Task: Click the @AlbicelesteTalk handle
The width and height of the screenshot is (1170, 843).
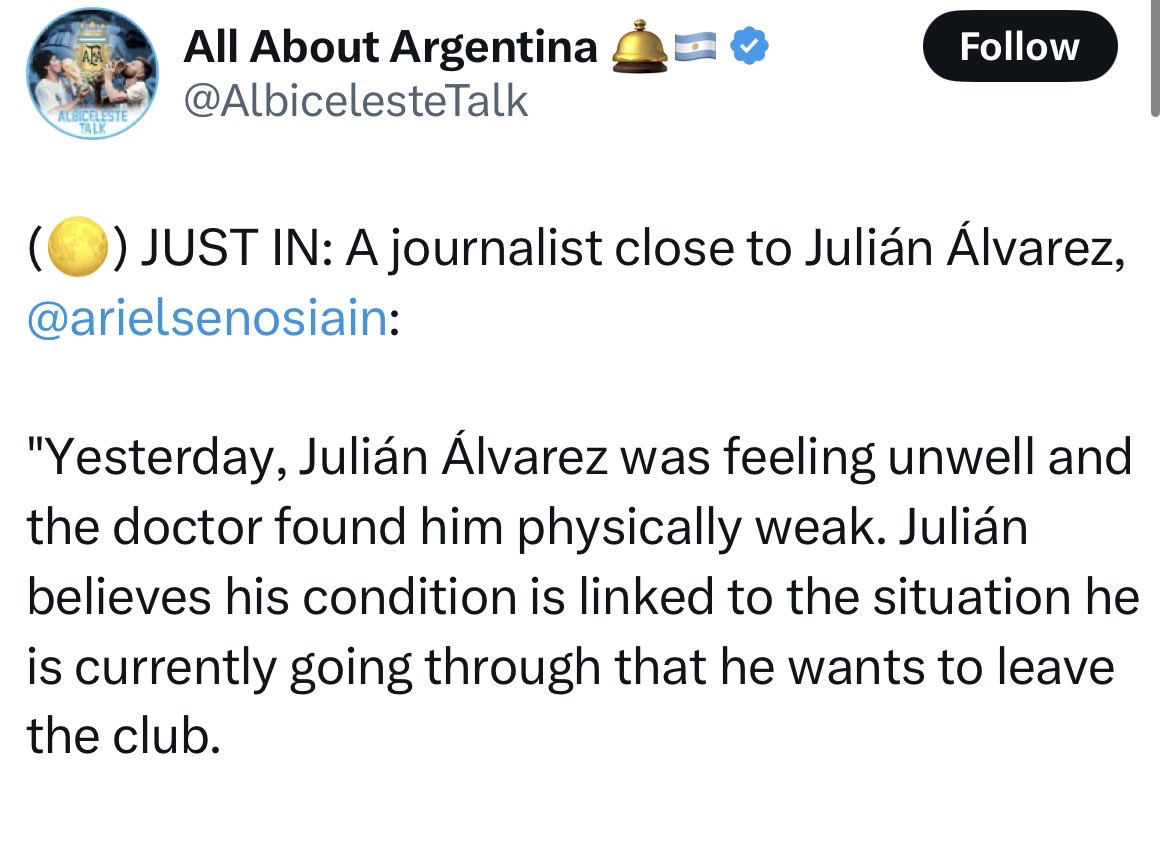Action: click(x=356, y=101)
